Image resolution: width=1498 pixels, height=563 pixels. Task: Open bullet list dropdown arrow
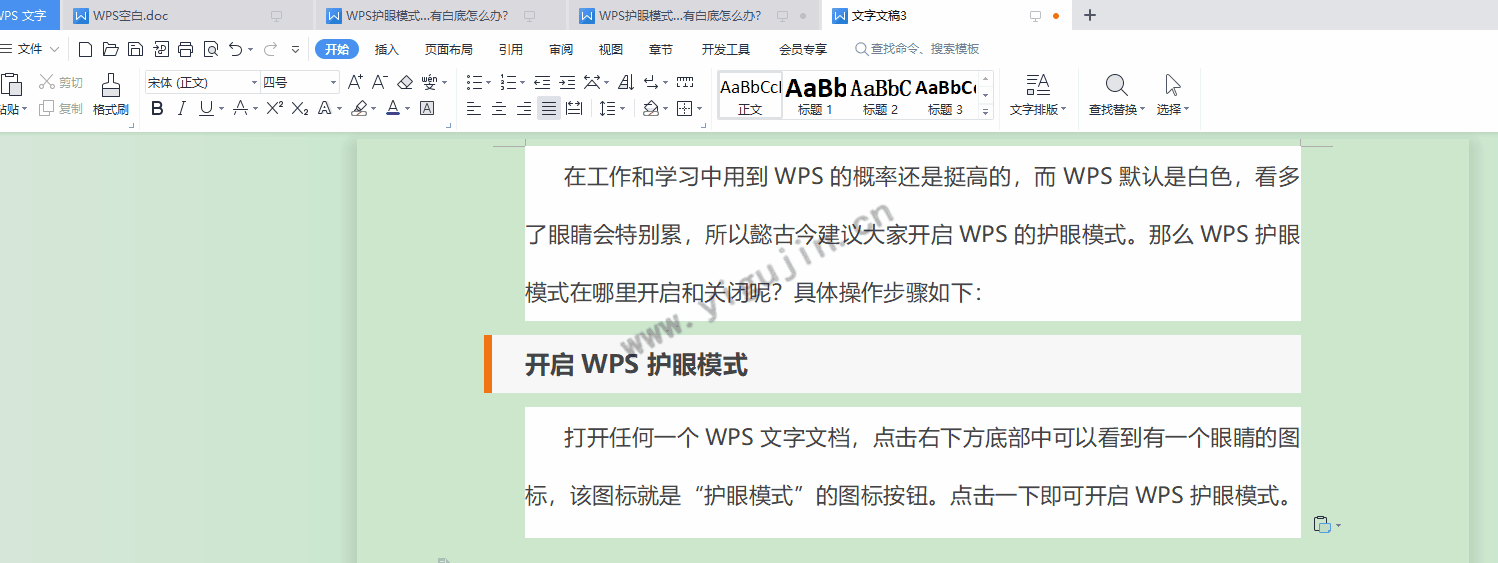point(489,83)
